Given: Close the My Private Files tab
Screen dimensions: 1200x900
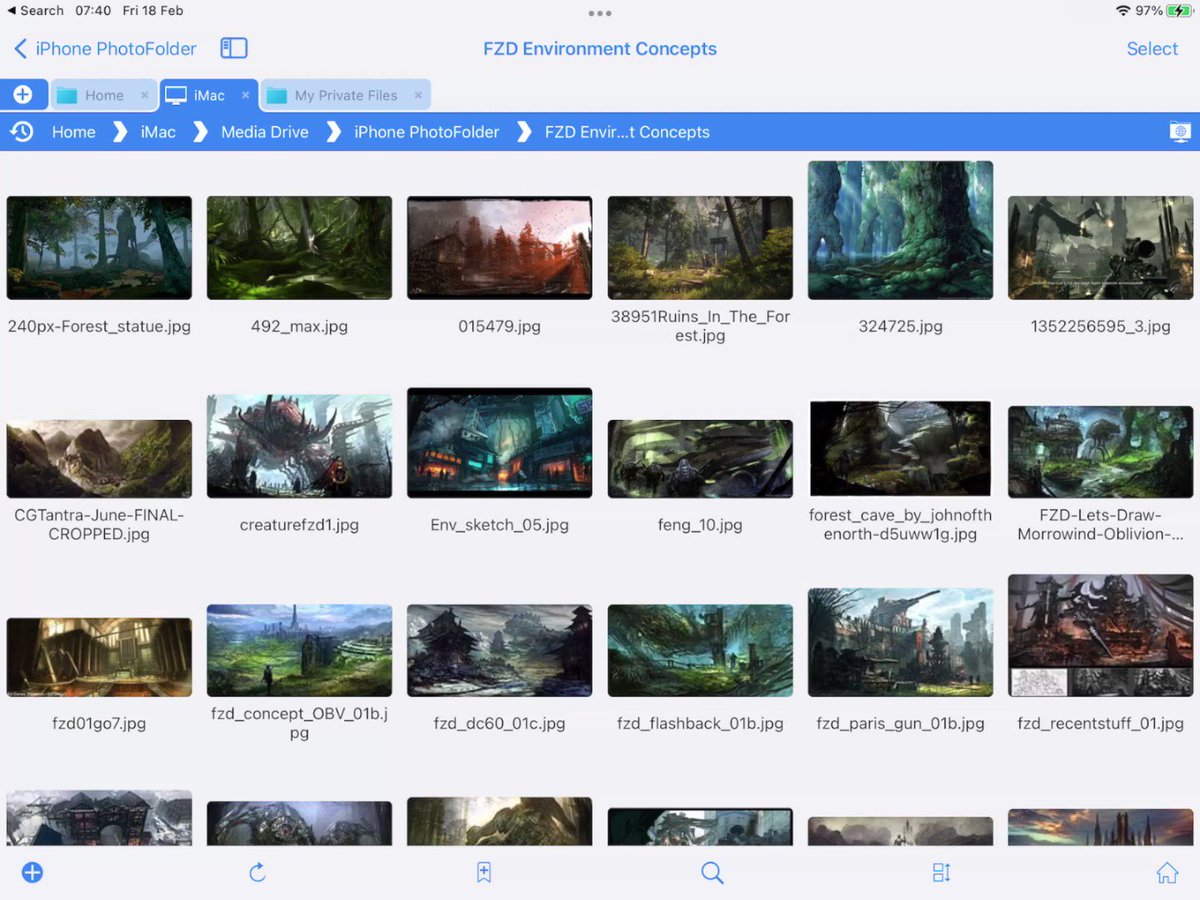Looking at the screenshot, I should pyautogui.click(x=418, y=95).
